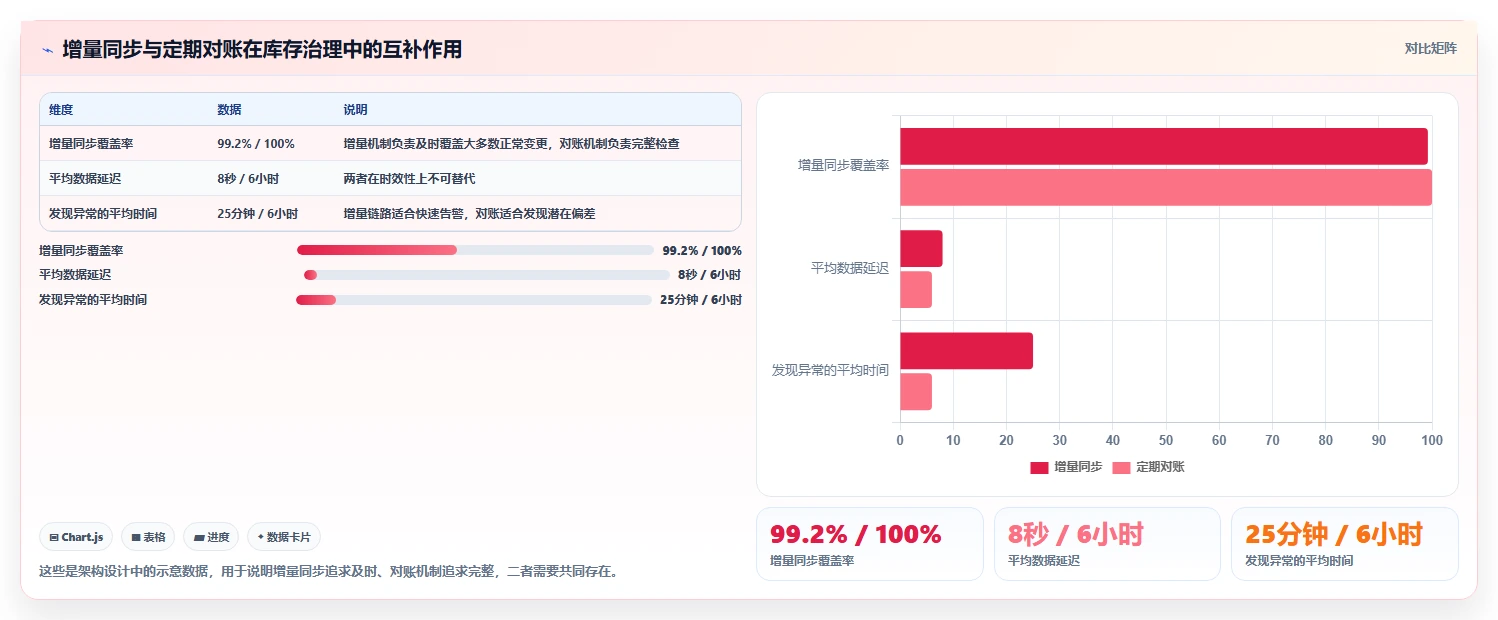Image resolution: width=1498 pixels, height=620 pixels.
Task: Click the lightning icon beside the title
Action: point(47,50)
